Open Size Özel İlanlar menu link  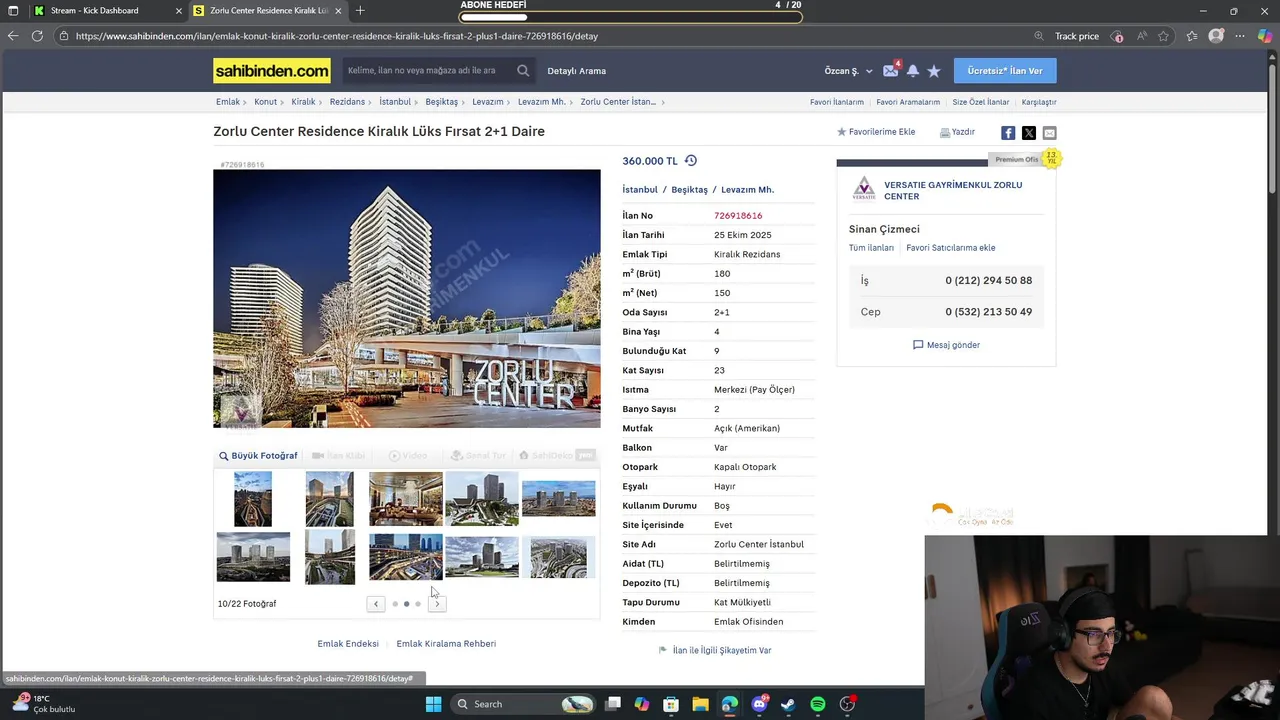980,102
